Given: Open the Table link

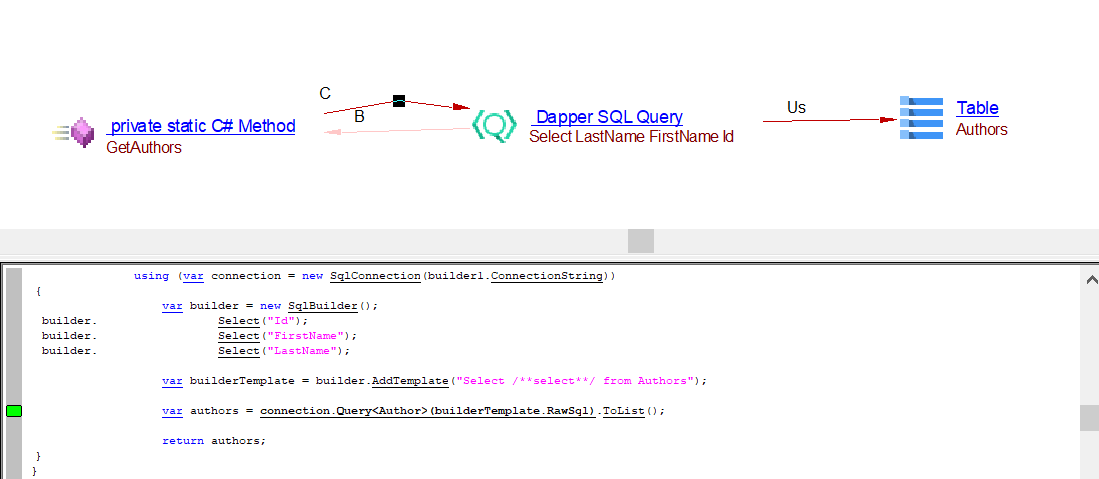Looking at the screenshot, I should click(977, 108).
